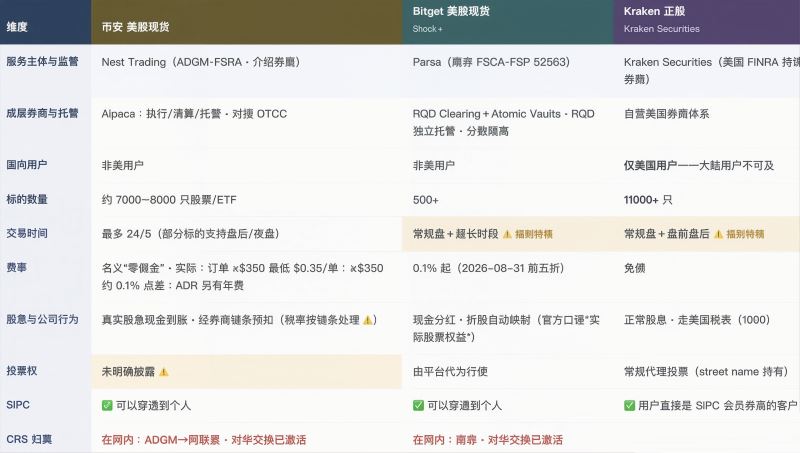Select the '服务主体与监管' row label
Screen dimensions: 800x453
42,61
